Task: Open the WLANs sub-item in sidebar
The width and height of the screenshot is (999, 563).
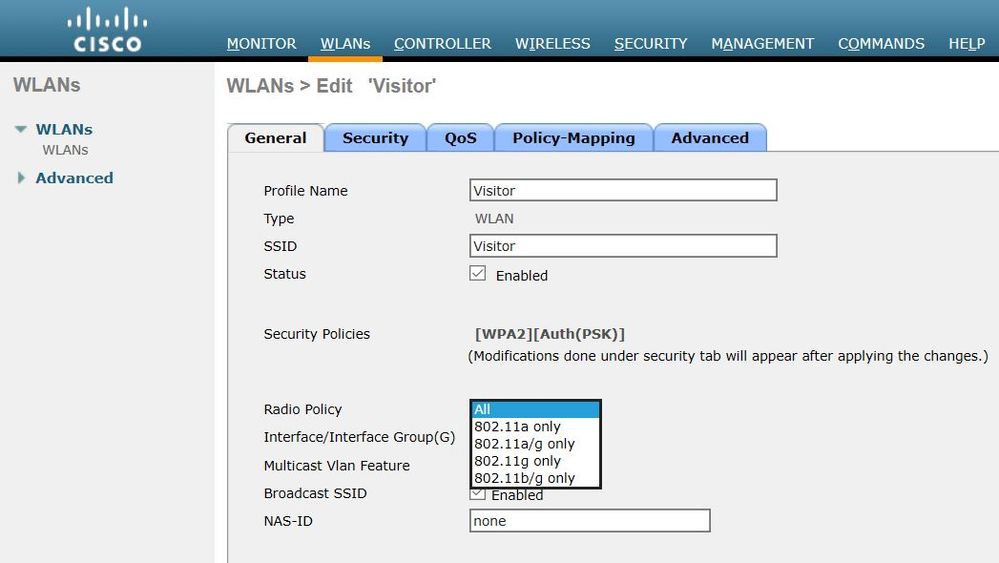Action: [x=65, y=150]
